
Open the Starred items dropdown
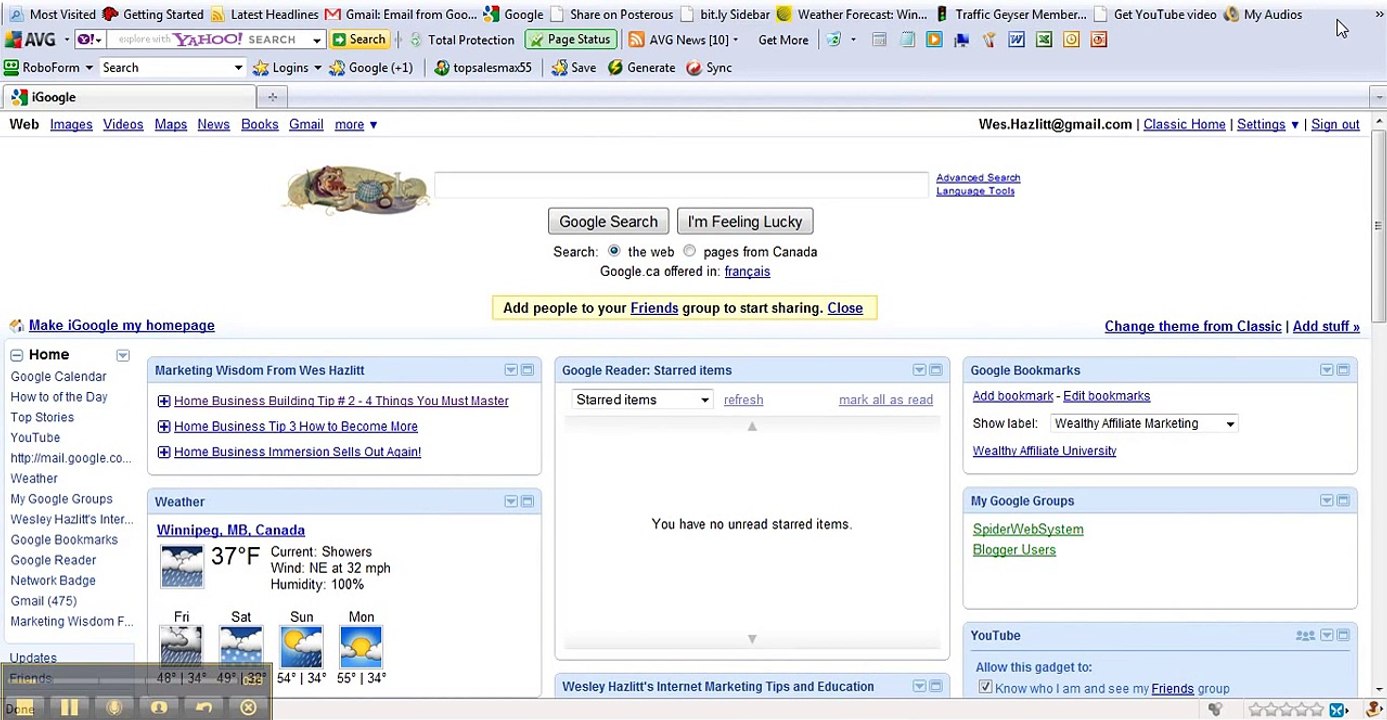[642, 400]
